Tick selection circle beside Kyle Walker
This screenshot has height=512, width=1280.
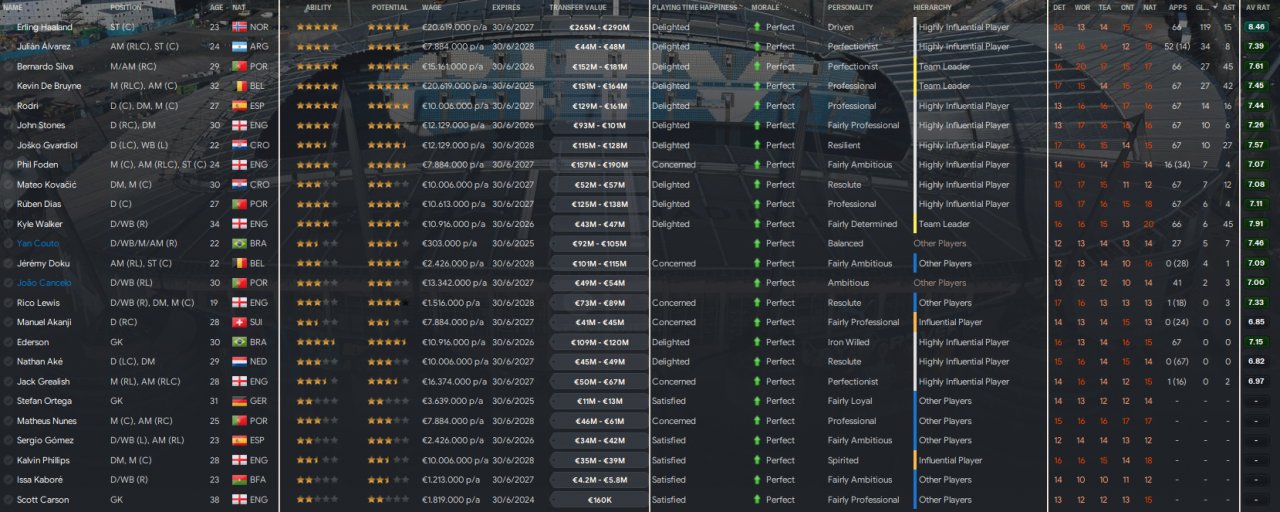point(8,224)
